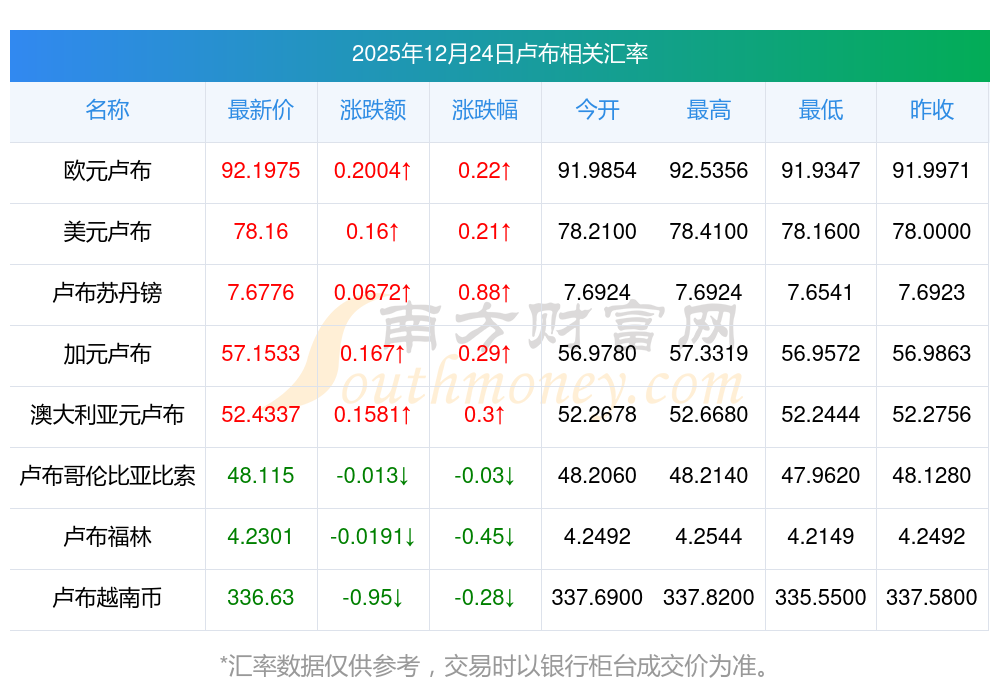Click the change value 0.16↑

pyautogui.click(x=373, y=231)
